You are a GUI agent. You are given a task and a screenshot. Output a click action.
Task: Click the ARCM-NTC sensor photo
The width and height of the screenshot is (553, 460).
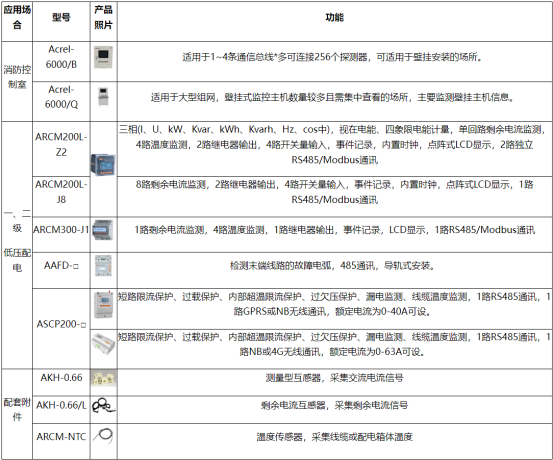click(103, 435)
